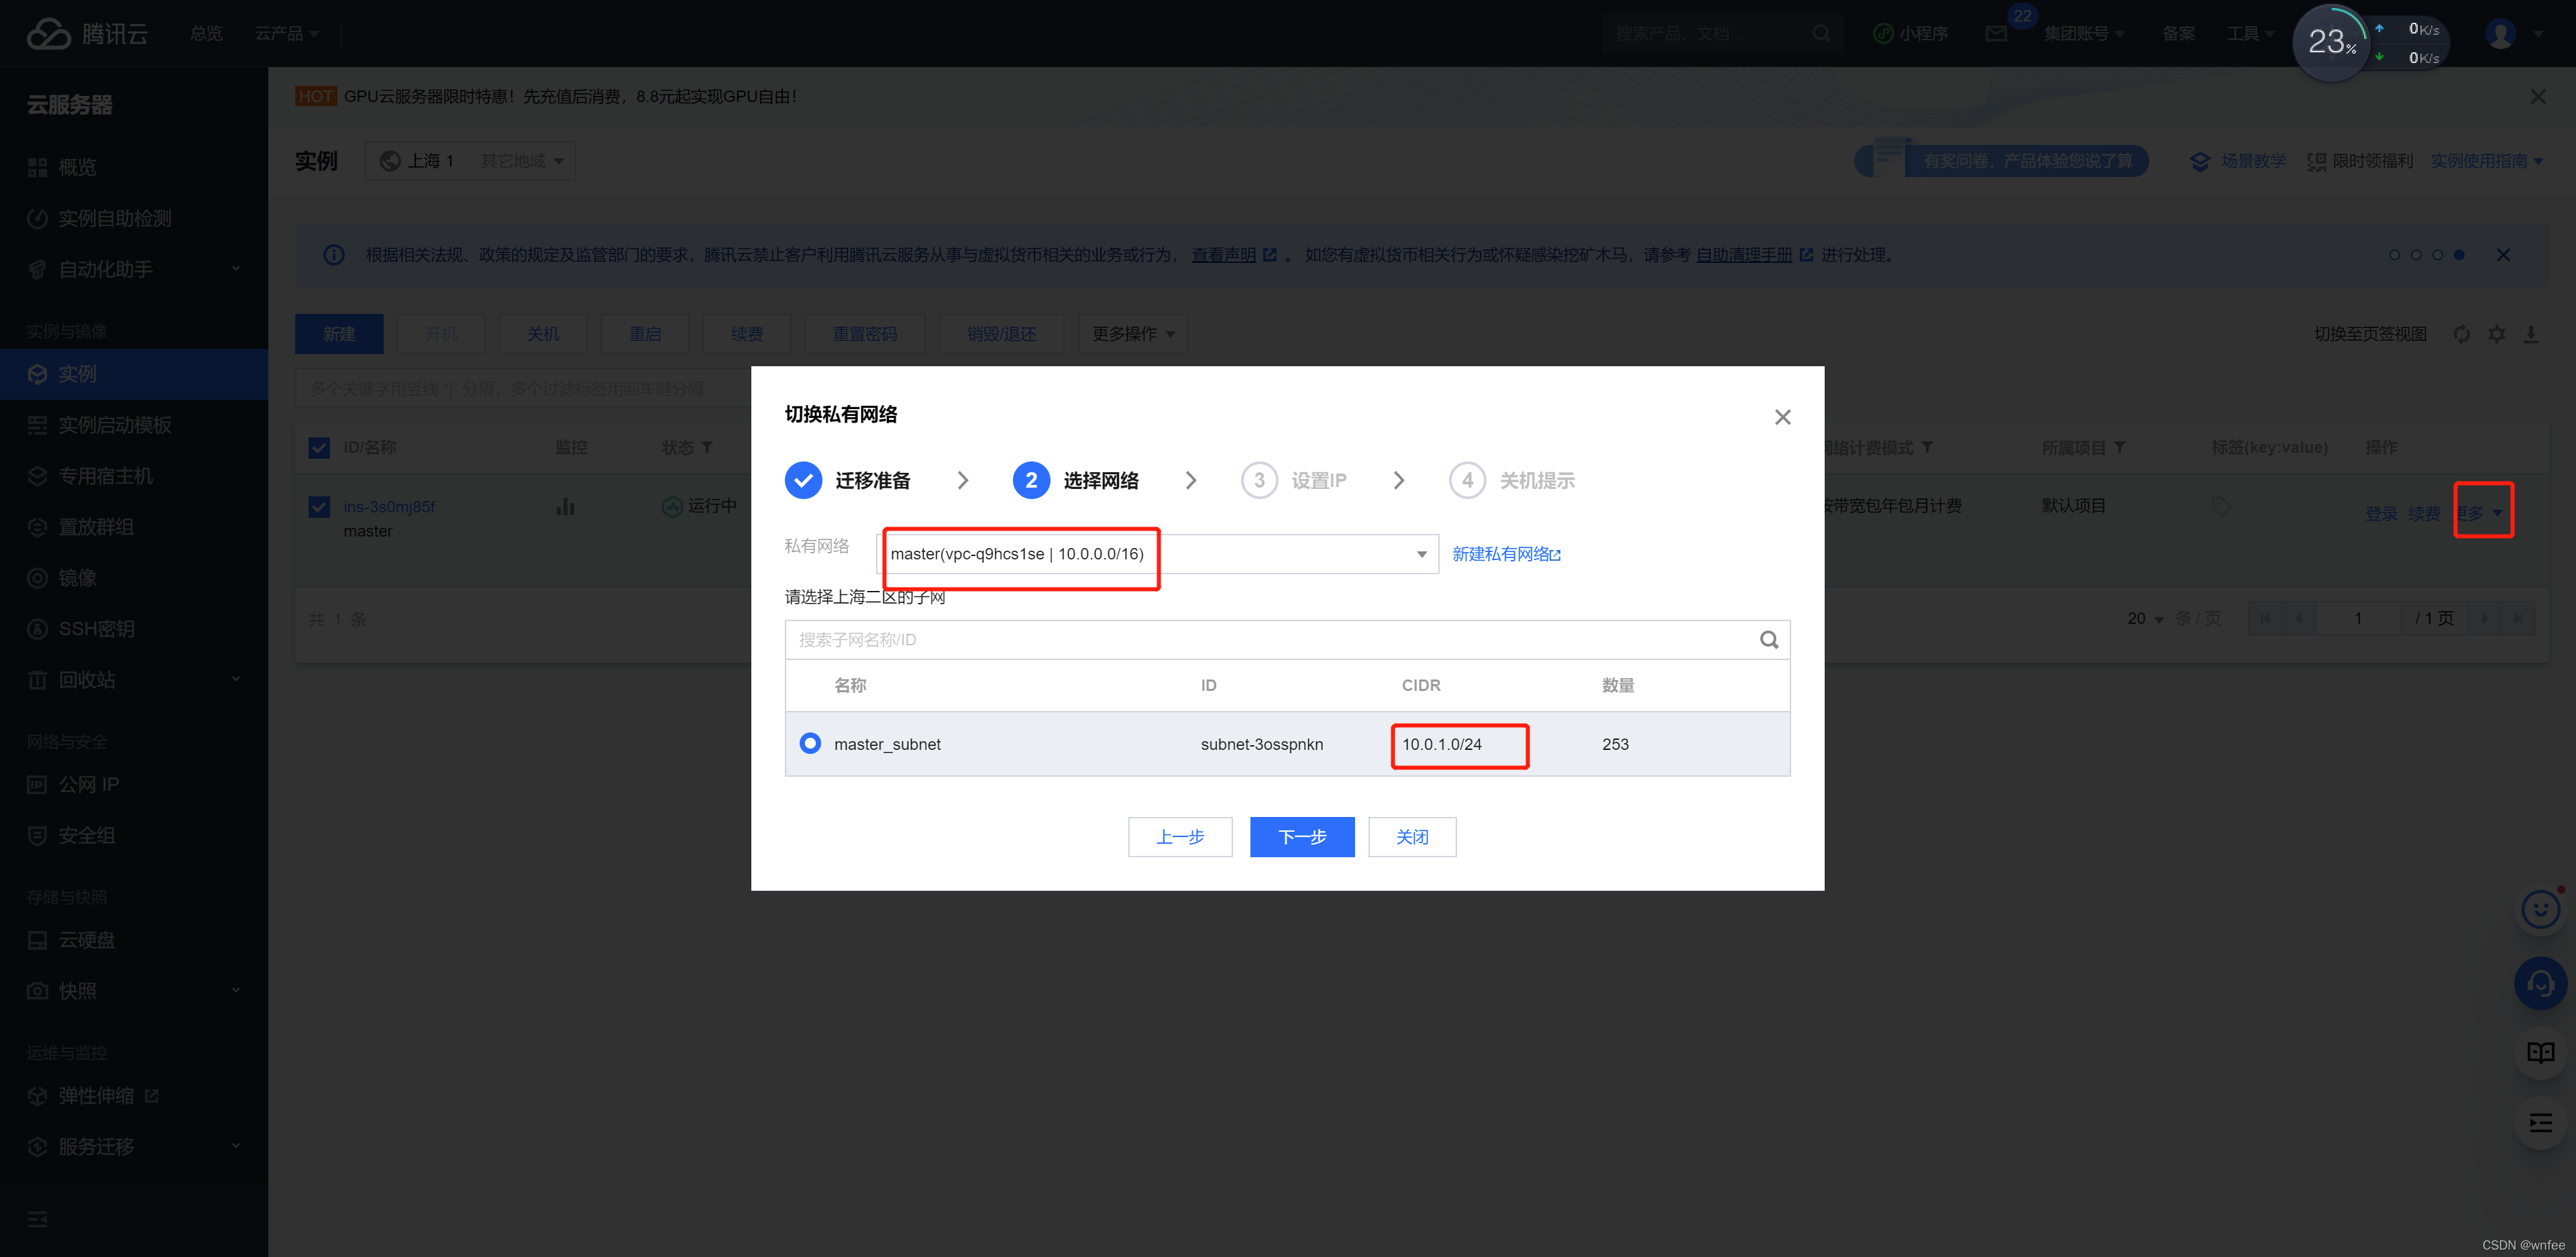Image resolution: width=2576 pixels, height=1257 pixels.
Task: Open the mail messages icon
Action: (x=1996, y=34)
